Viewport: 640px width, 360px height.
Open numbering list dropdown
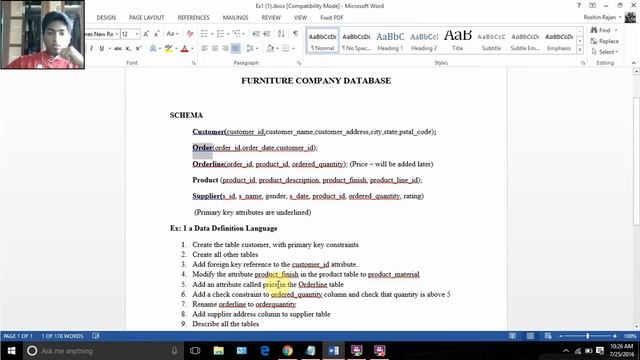click(x=228, y=34)
